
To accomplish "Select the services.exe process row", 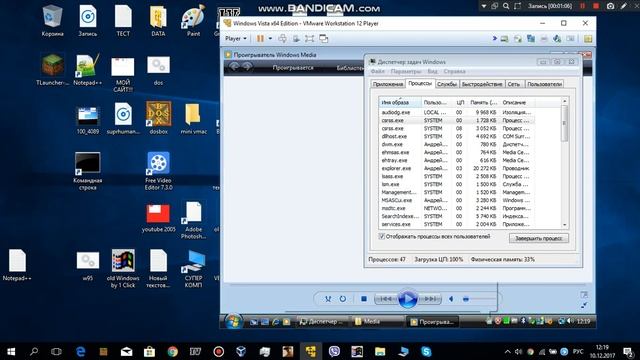I will 456,224.
